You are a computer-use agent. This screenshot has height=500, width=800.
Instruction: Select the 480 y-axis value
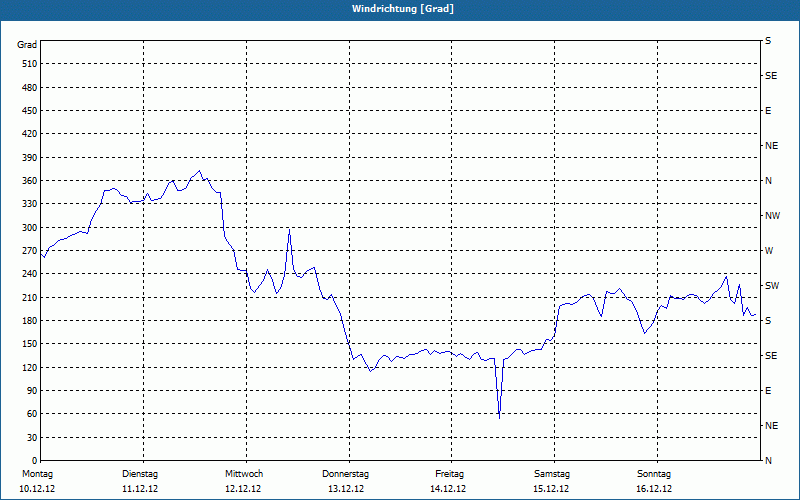pyautogui.click(x=30, y=87)
